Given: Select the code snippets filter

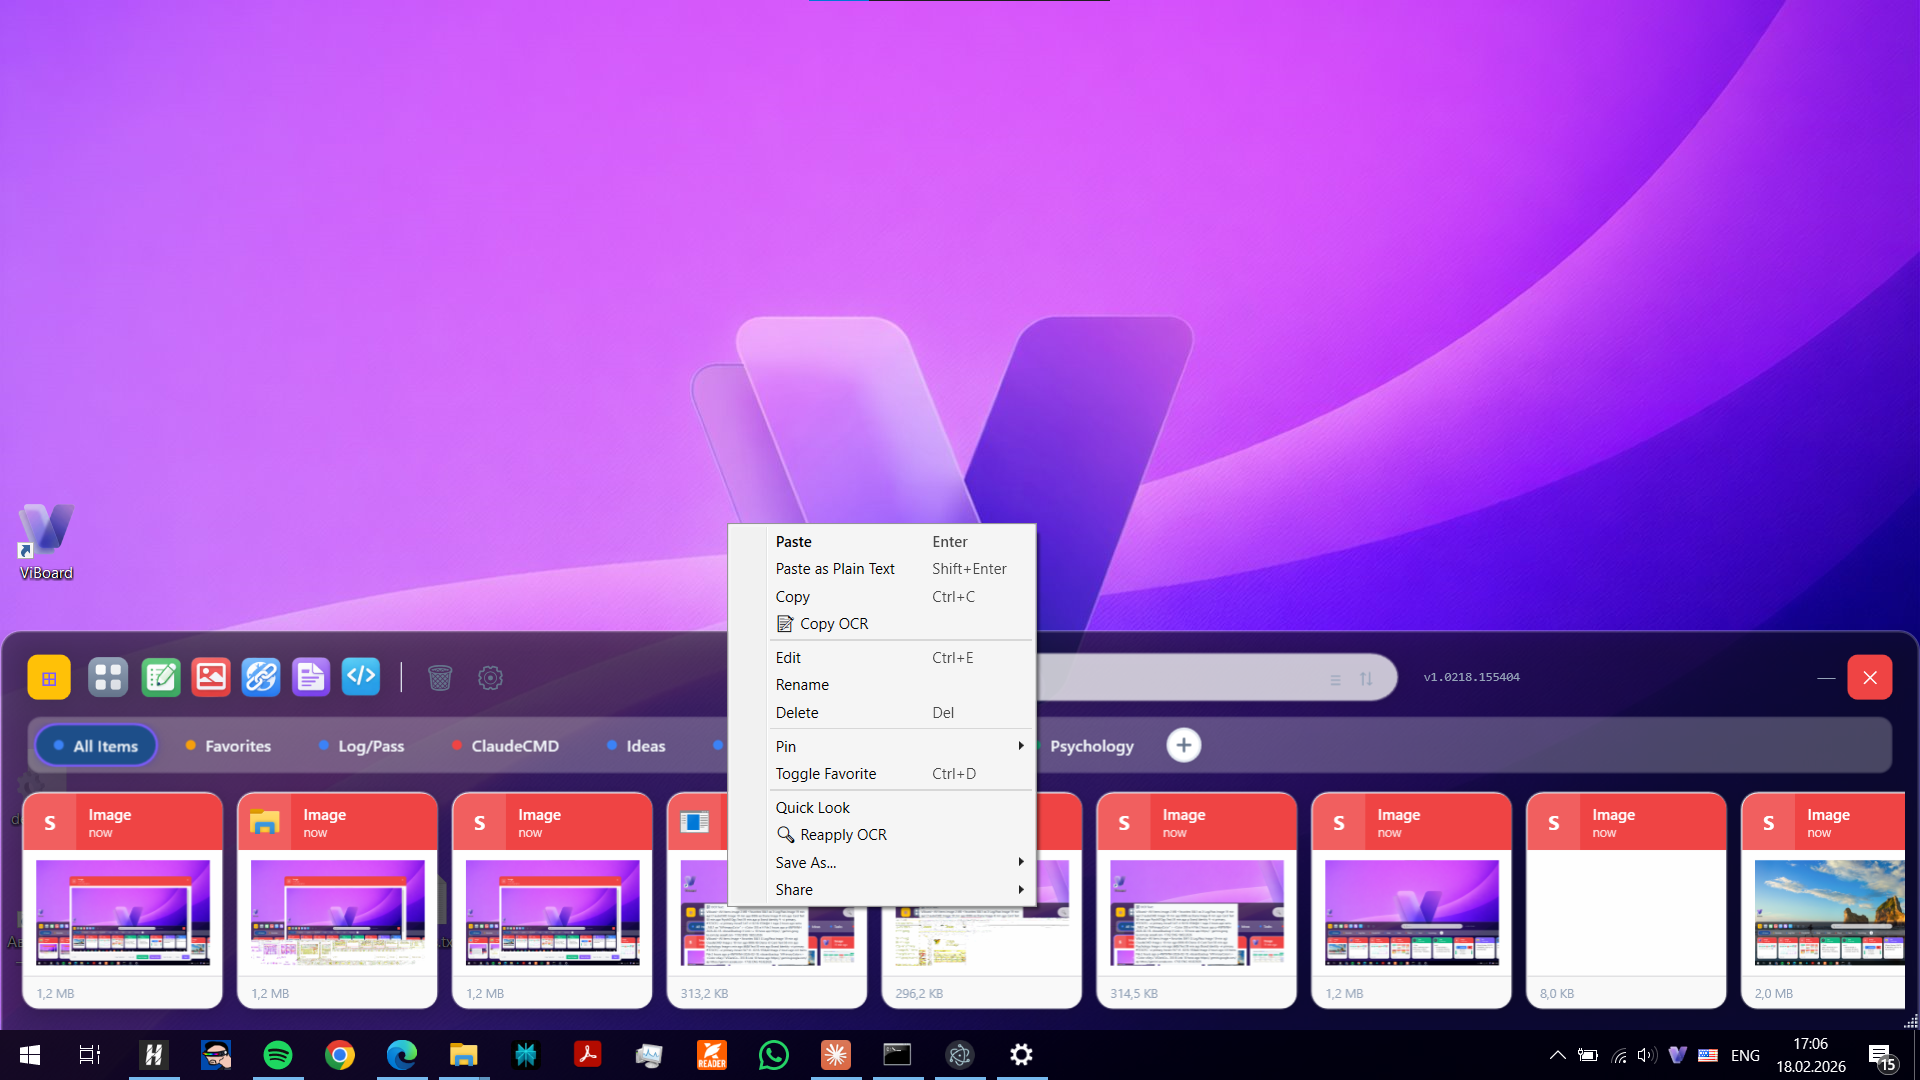Looking at the screenshot, I should [x=361, y=677].
